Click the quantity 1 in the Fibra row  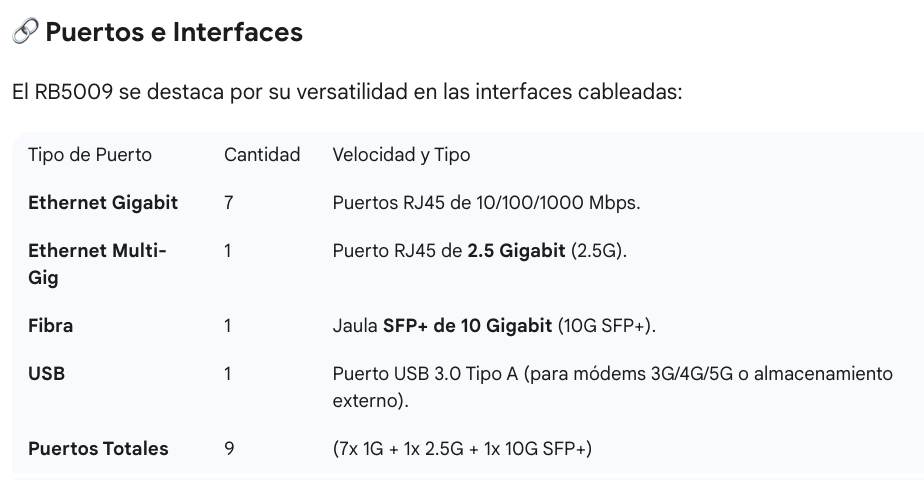pos(228,326)
